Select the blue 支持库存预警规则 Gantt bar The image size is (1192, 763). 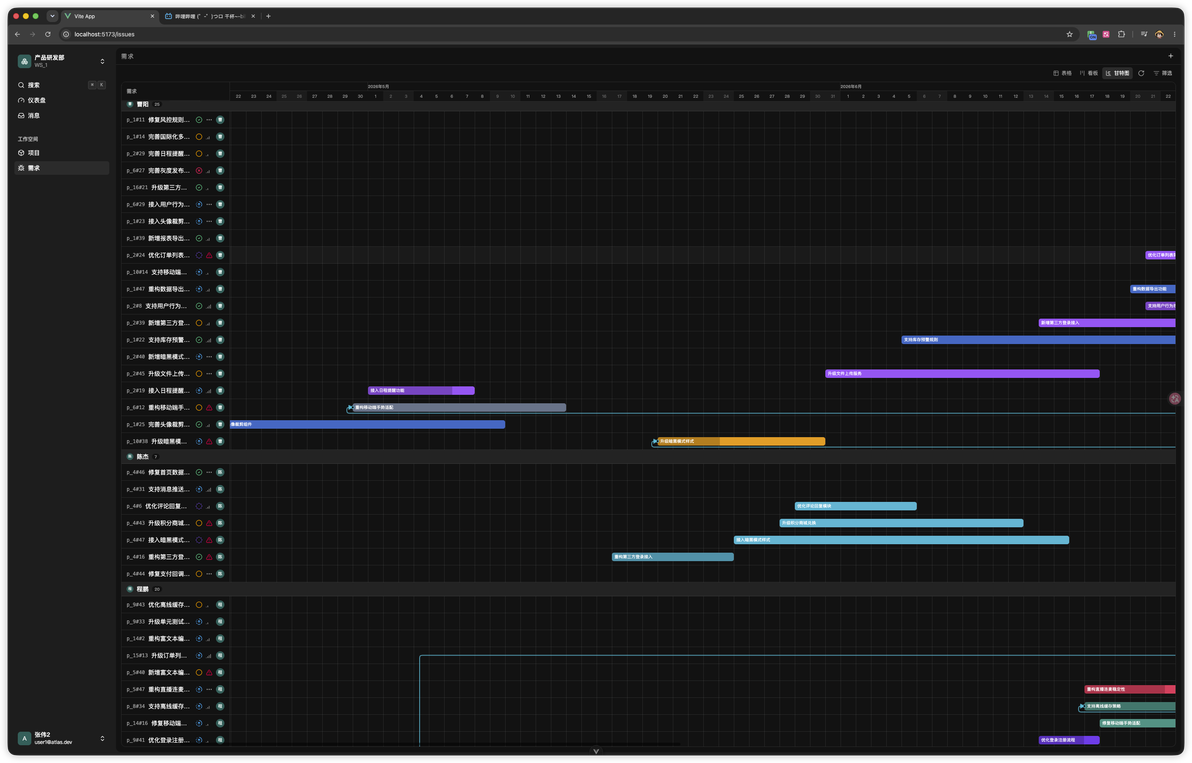tap(1038, 340)
